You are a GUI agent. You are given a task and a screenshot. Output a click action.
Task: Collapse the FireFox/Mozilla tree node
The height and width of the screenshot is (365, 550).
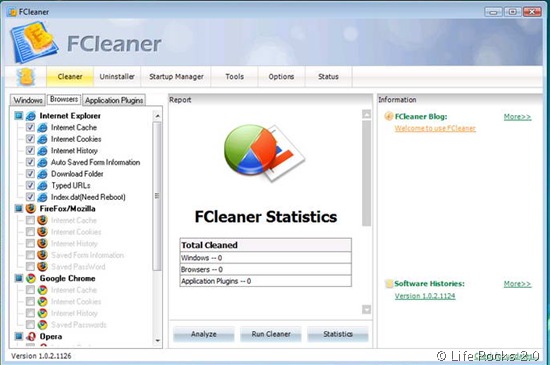click(x=19, y=209)
